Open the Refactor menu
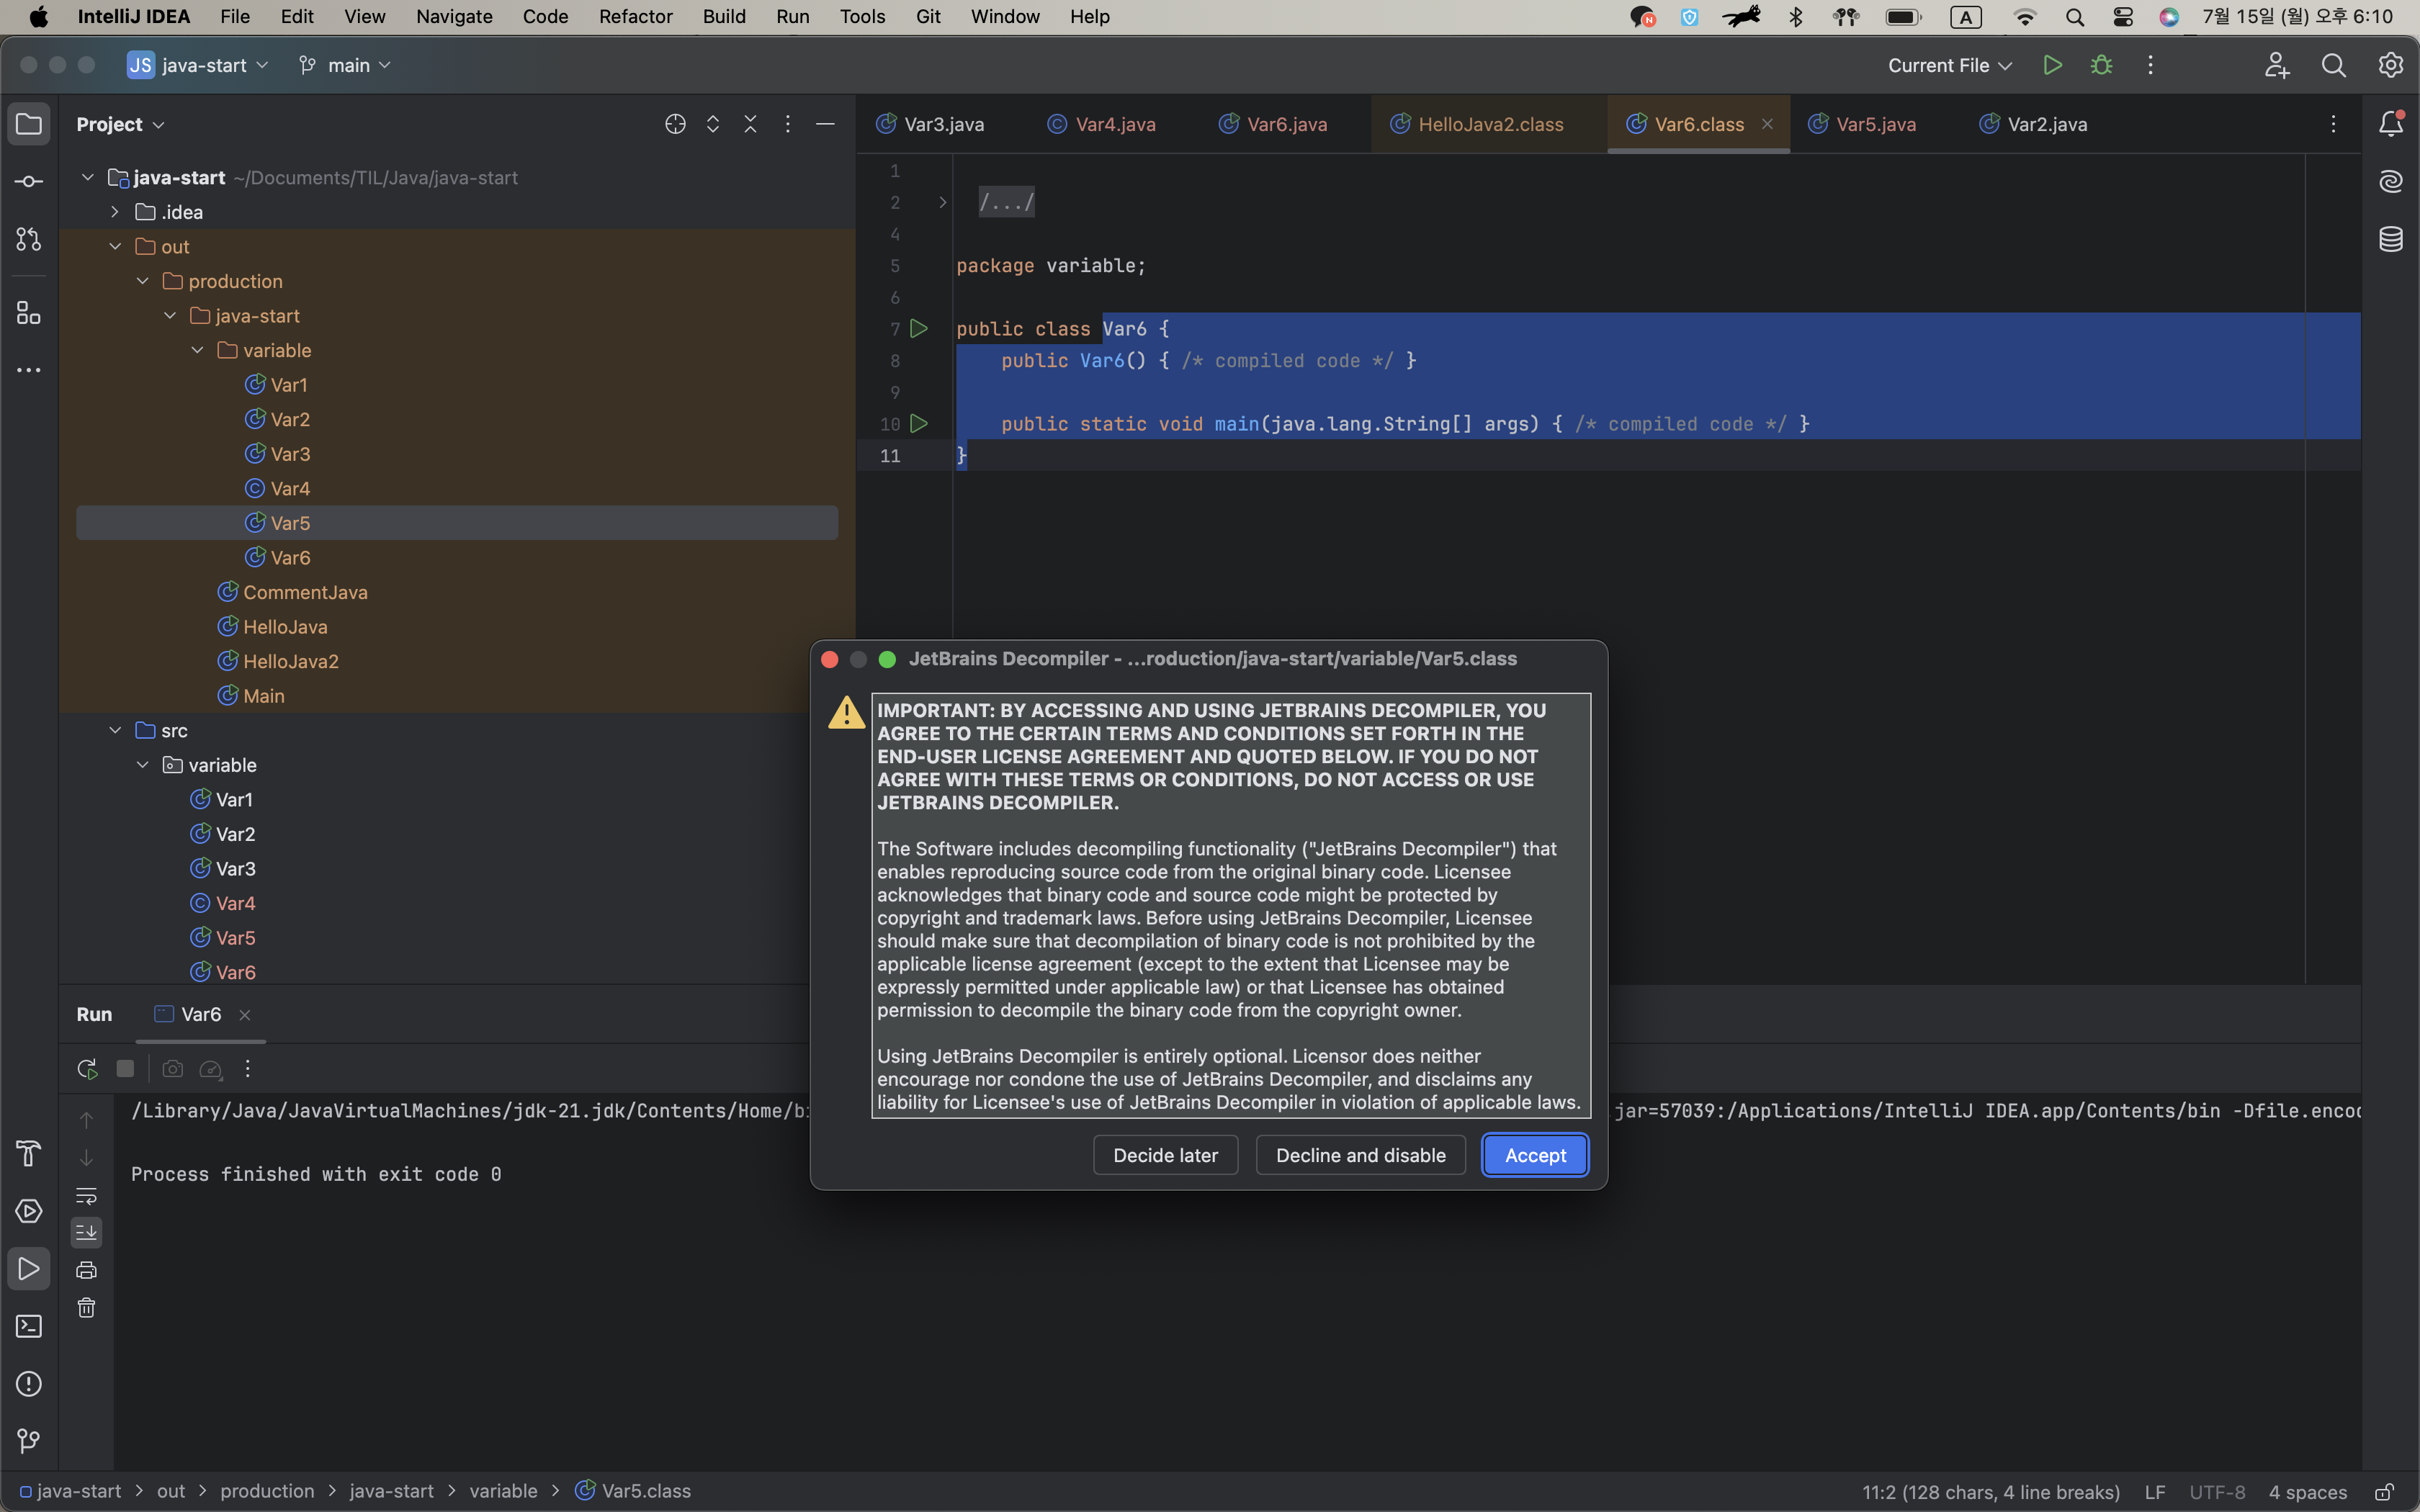This screenshot has height=1512, width=2420. (635, 16)
